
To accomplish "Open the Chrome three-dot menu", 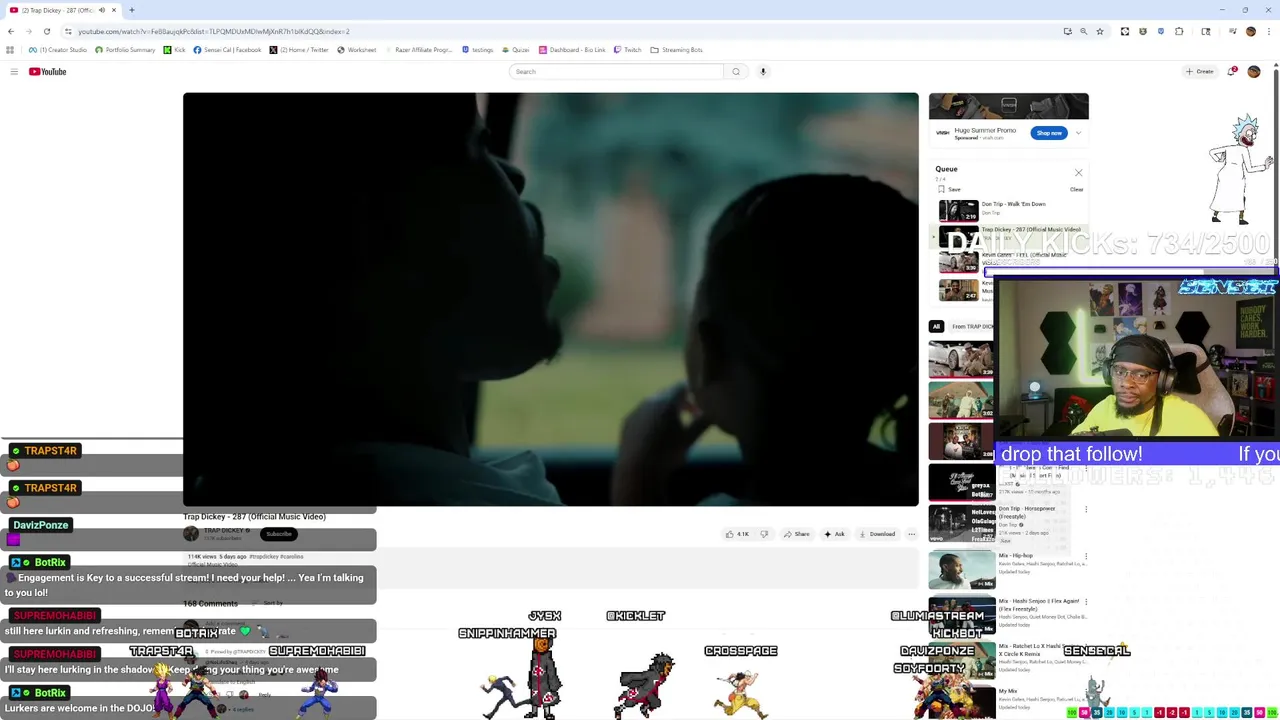I will (1268, 31).
